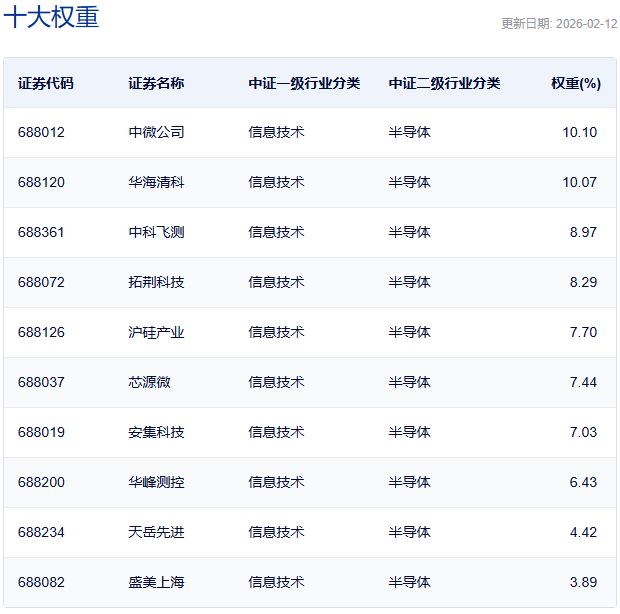Select security code 688234
Image resolution: width=620 pixels, height=614 pixels.
(x=41, y=532)
